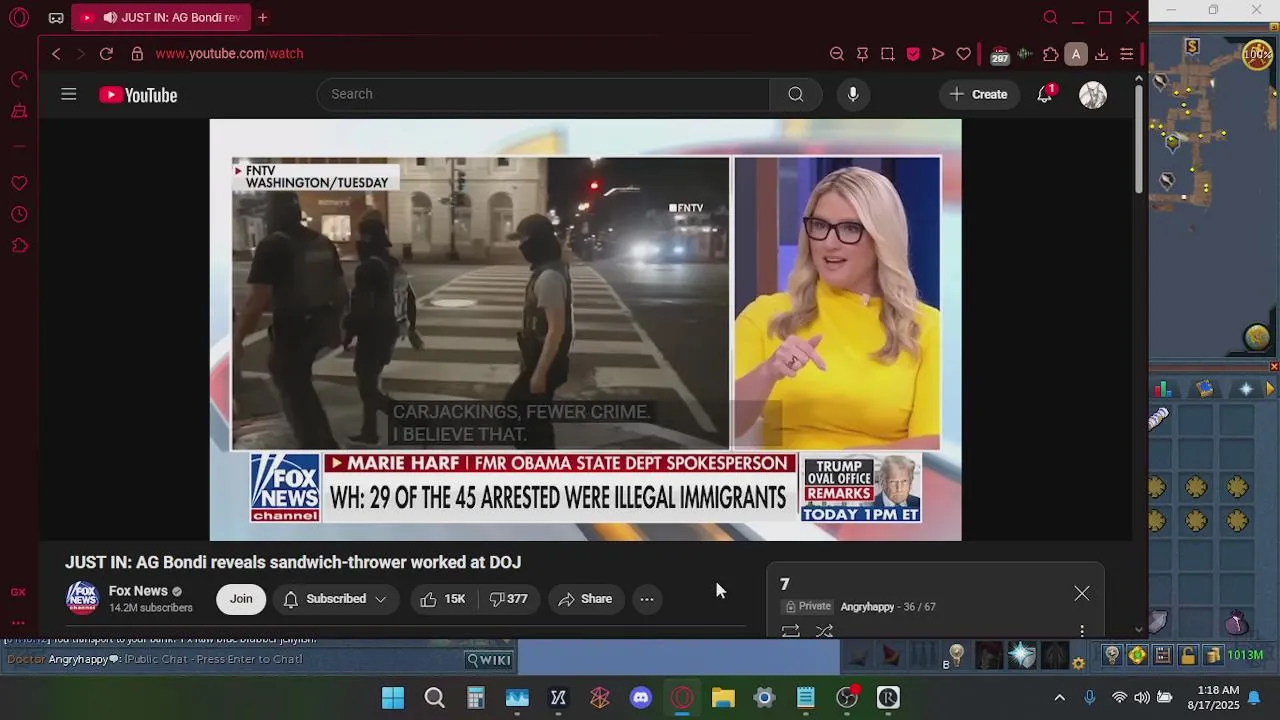
Task: Click the YouTube search magnifier button
Action: (795, 94)
